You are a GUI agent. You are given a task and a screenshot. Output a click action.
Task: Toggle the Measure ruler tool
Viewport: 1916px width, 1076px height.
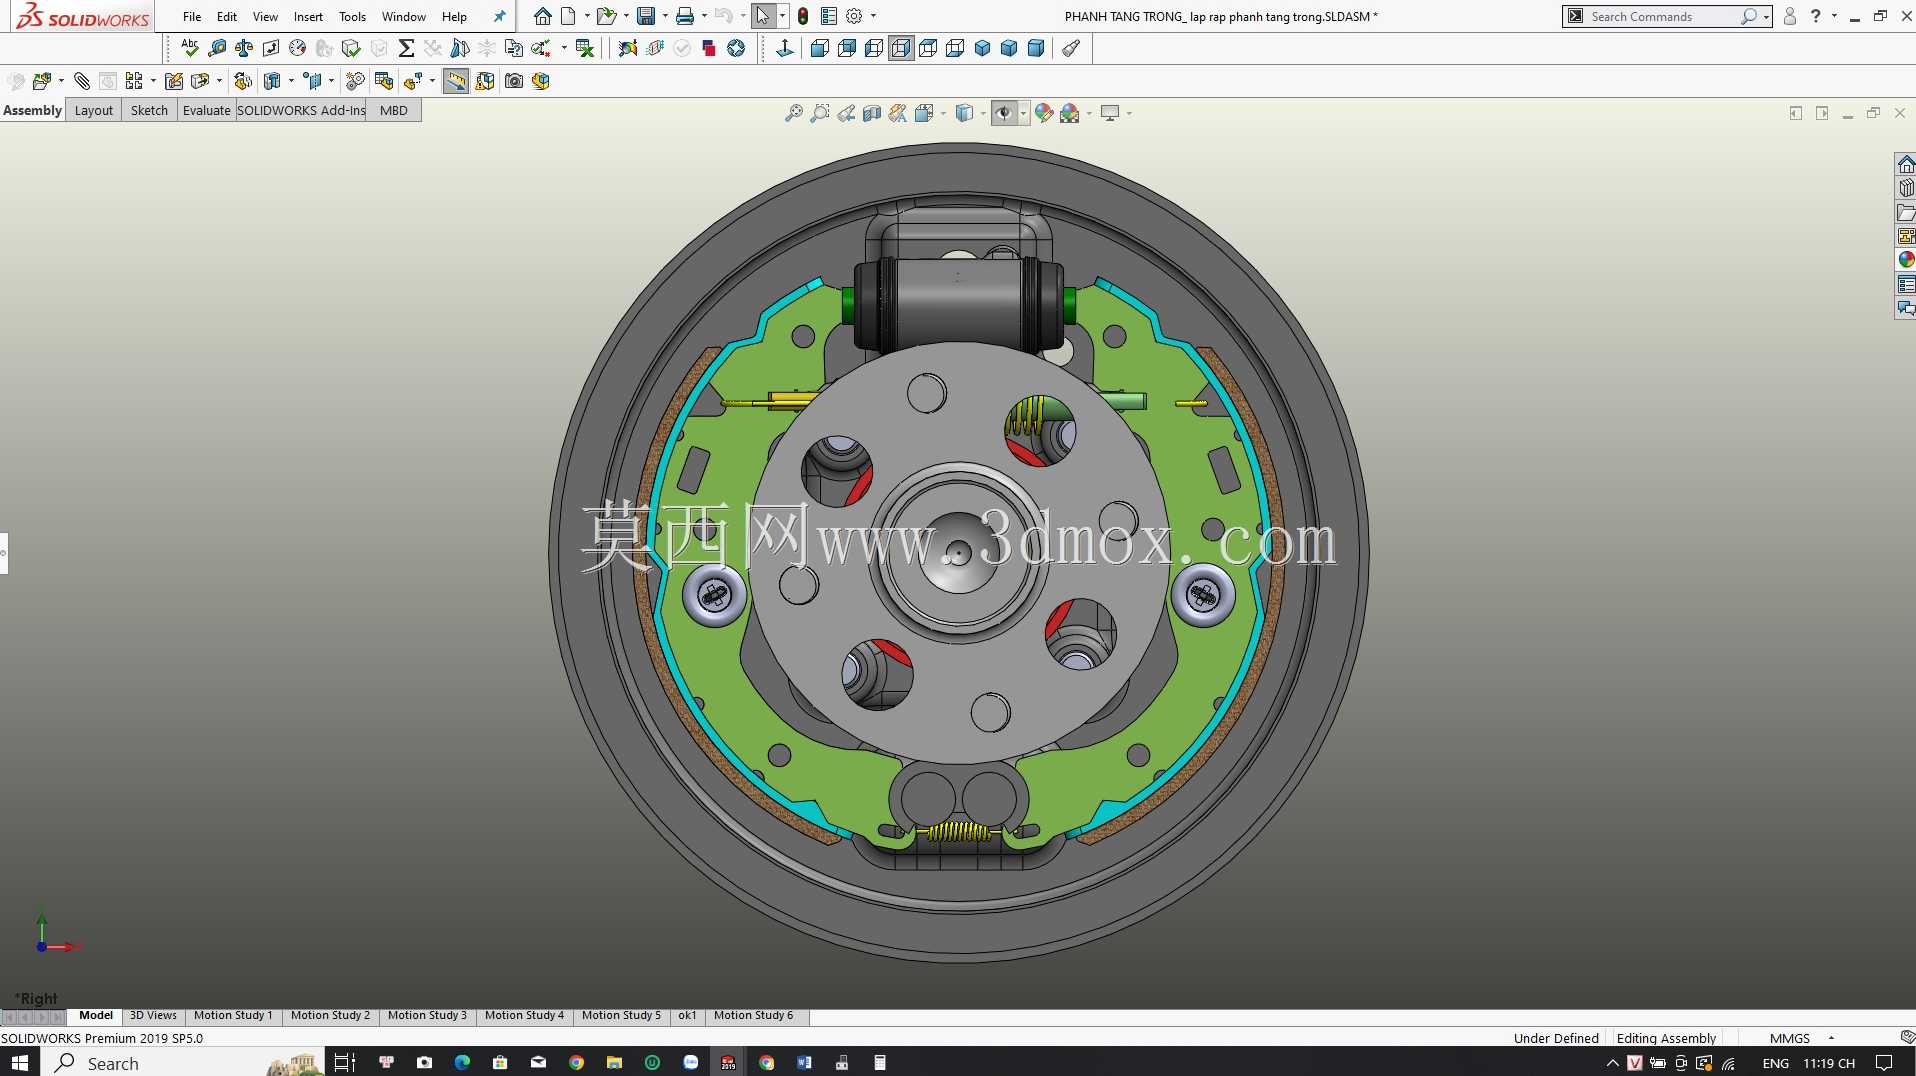tap(455, 81)
